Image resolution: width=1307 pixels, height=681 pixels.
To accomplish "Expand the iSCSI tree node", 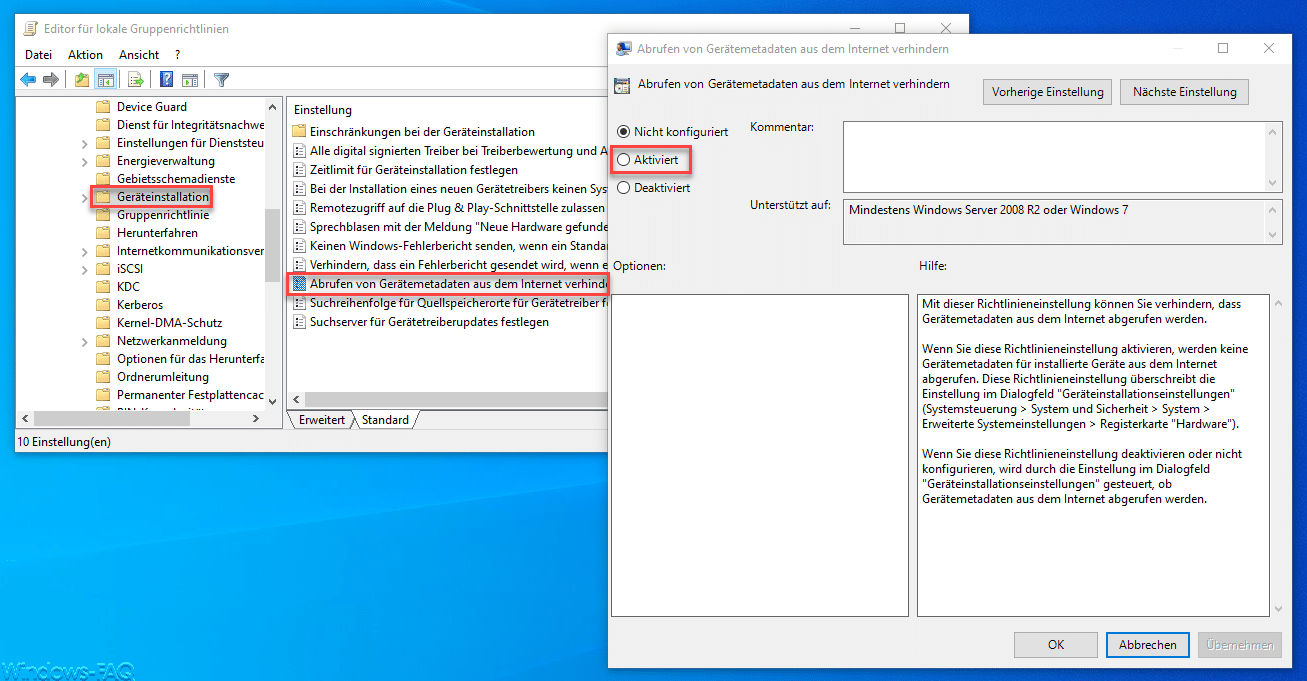I will (x=85, y=269).
